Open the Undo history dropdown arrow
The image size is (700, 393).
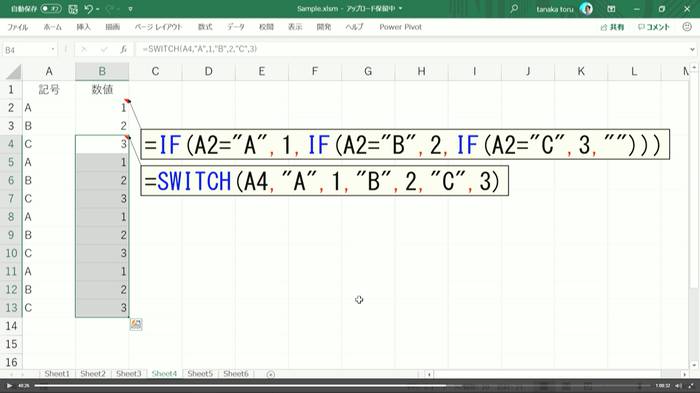98,9
